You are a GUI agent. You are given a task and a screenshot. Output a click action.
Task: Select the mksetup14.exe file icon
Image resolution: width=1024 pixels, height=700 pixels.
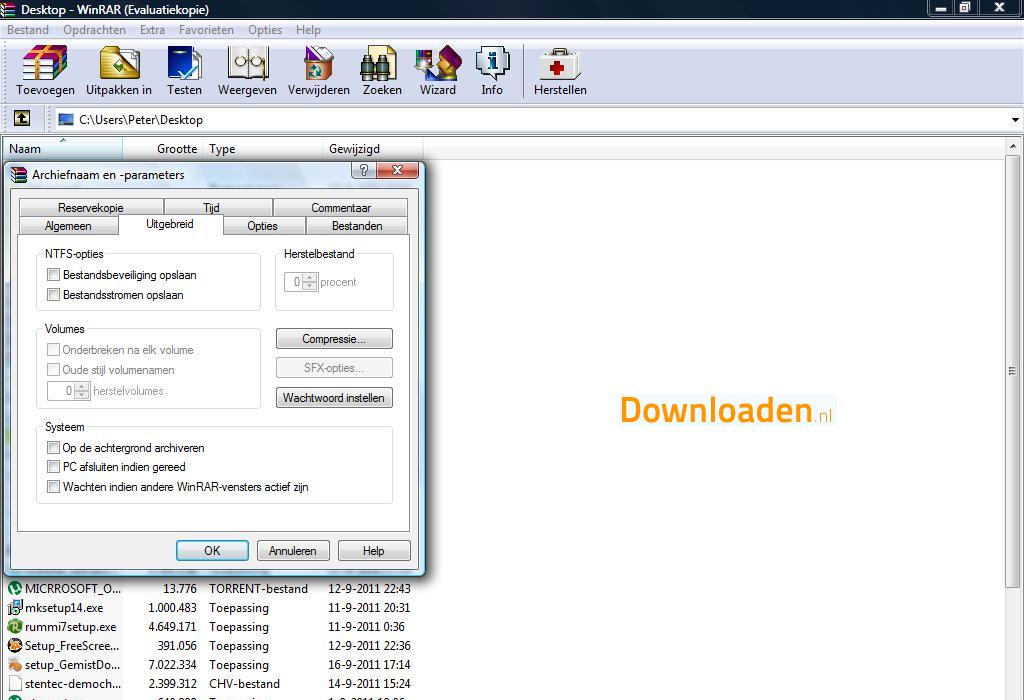pyautogui.click(x=14, y=607)
